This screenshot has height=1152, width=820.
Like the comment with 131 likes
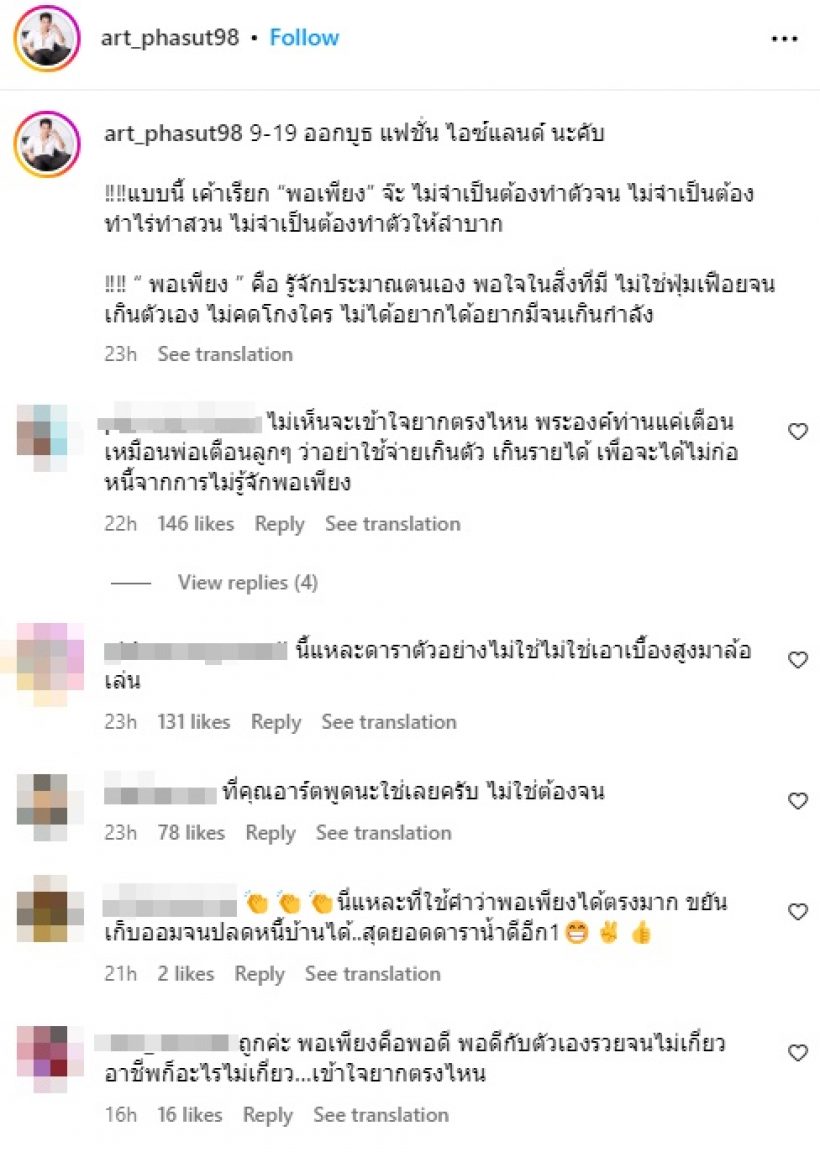coord(798,659)
